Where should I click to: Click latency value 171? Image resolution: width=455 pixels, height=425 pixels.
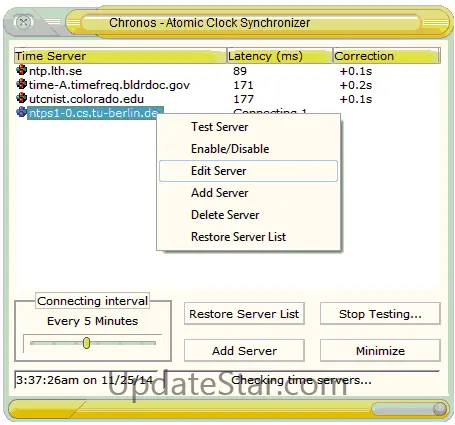(x=243, y=85)
